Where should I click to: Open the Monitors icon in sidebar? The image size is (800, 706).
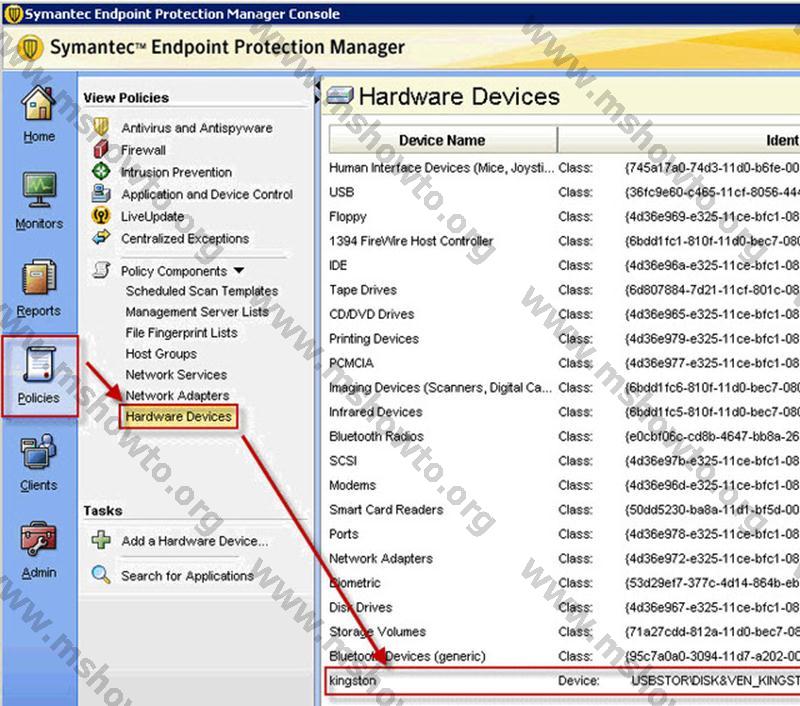[x=39, y=190]
